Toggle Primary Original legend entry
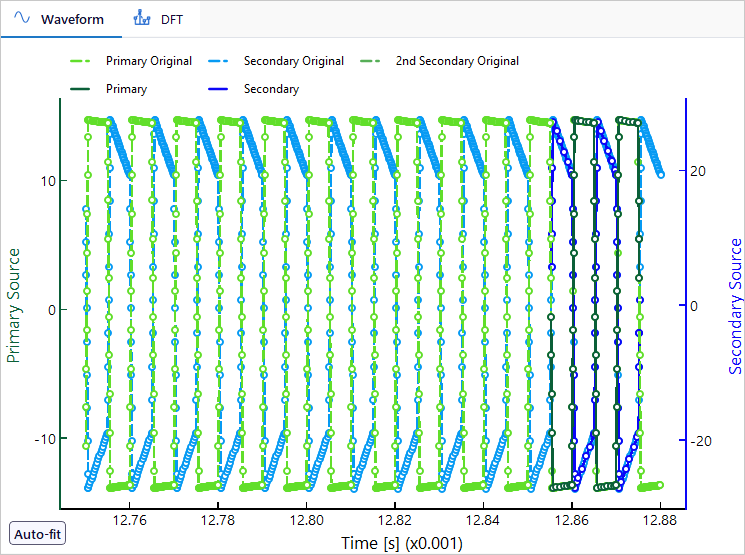Screen dimensions: 745x555 click(x=131, y=61)
